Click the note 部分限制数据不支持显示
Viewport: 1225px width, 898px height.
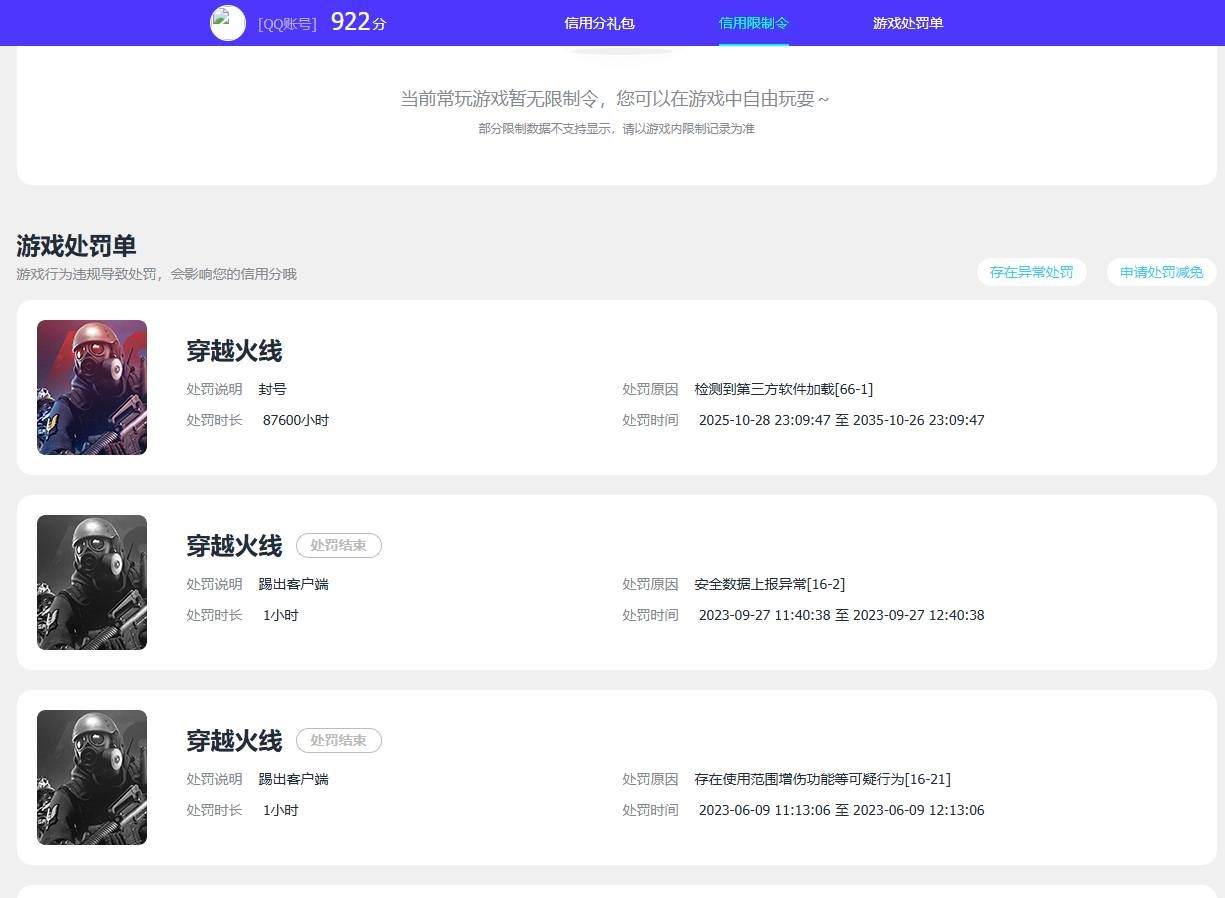point(617,129)
